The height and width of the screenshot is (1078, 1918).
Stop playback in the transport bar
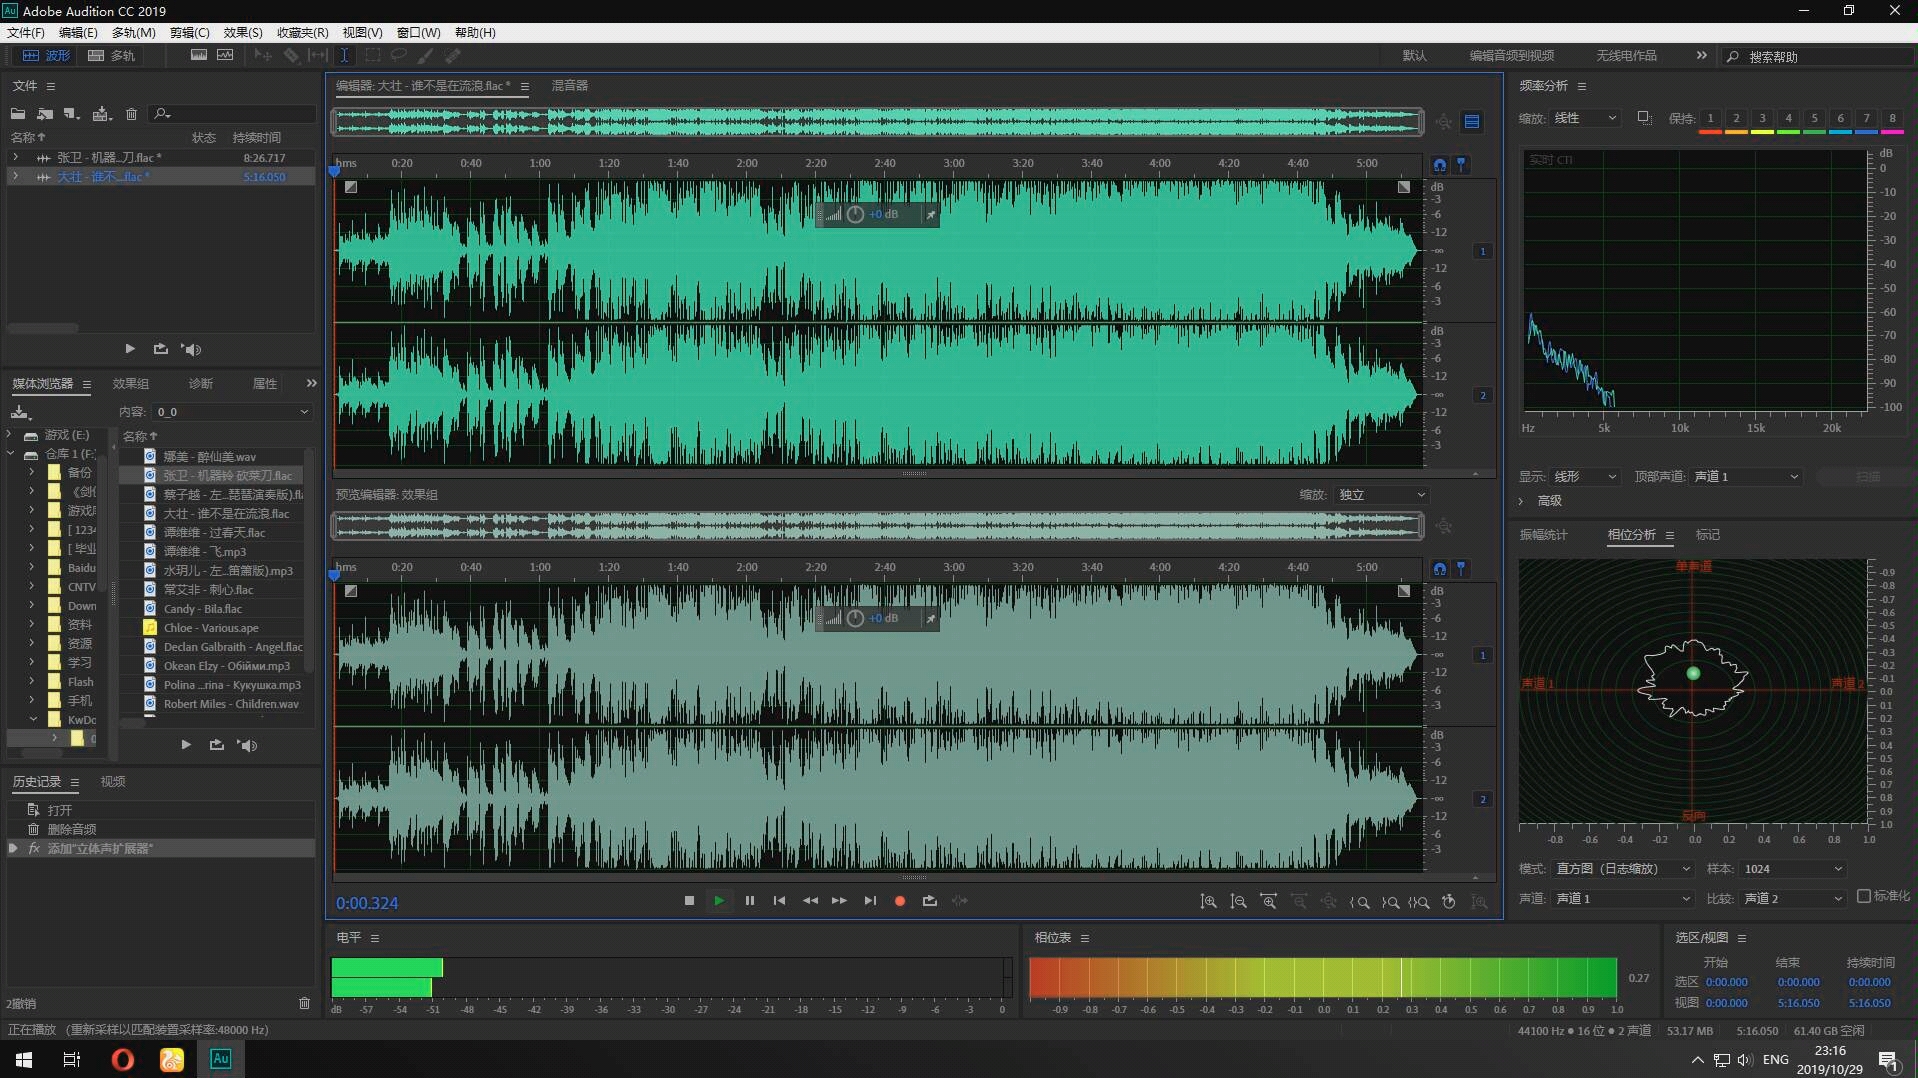pos(689,901)
